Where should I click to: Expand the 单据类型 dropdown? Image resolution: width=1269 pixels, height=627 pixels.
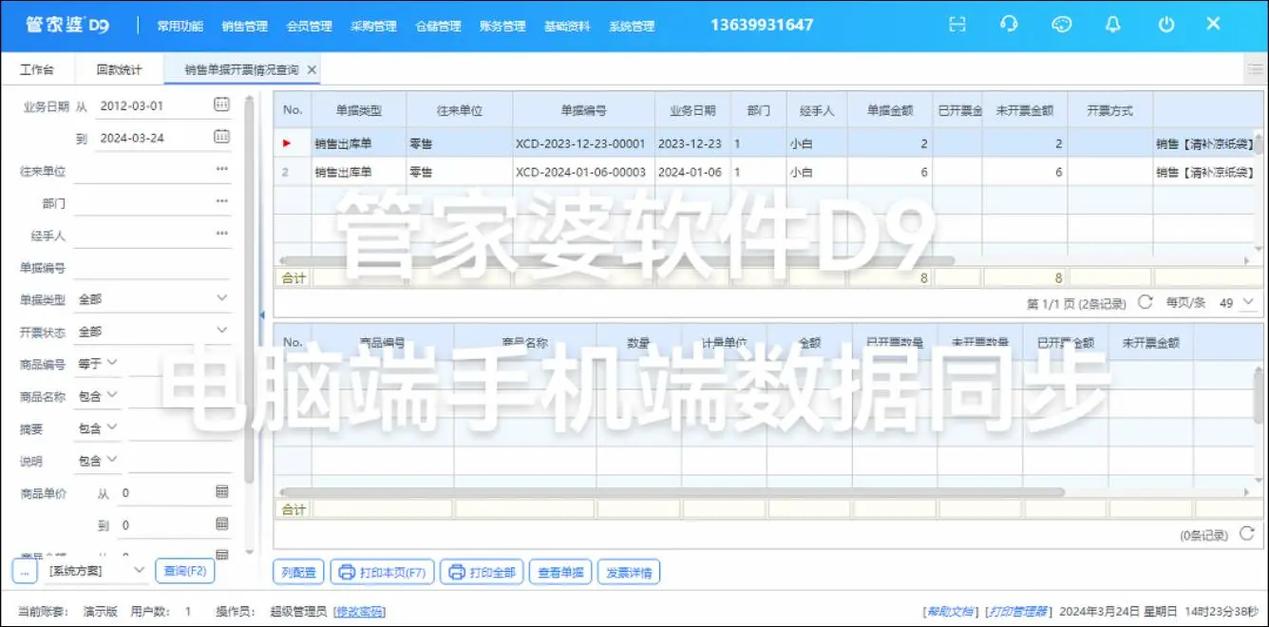[221, 299]
